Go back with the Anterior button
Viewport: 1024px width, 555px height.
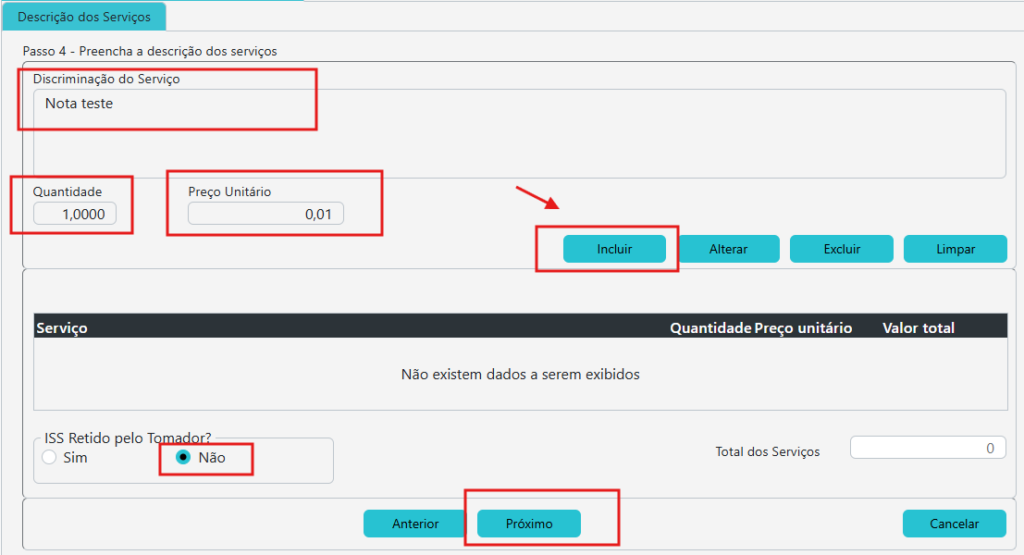click(415, 524)
